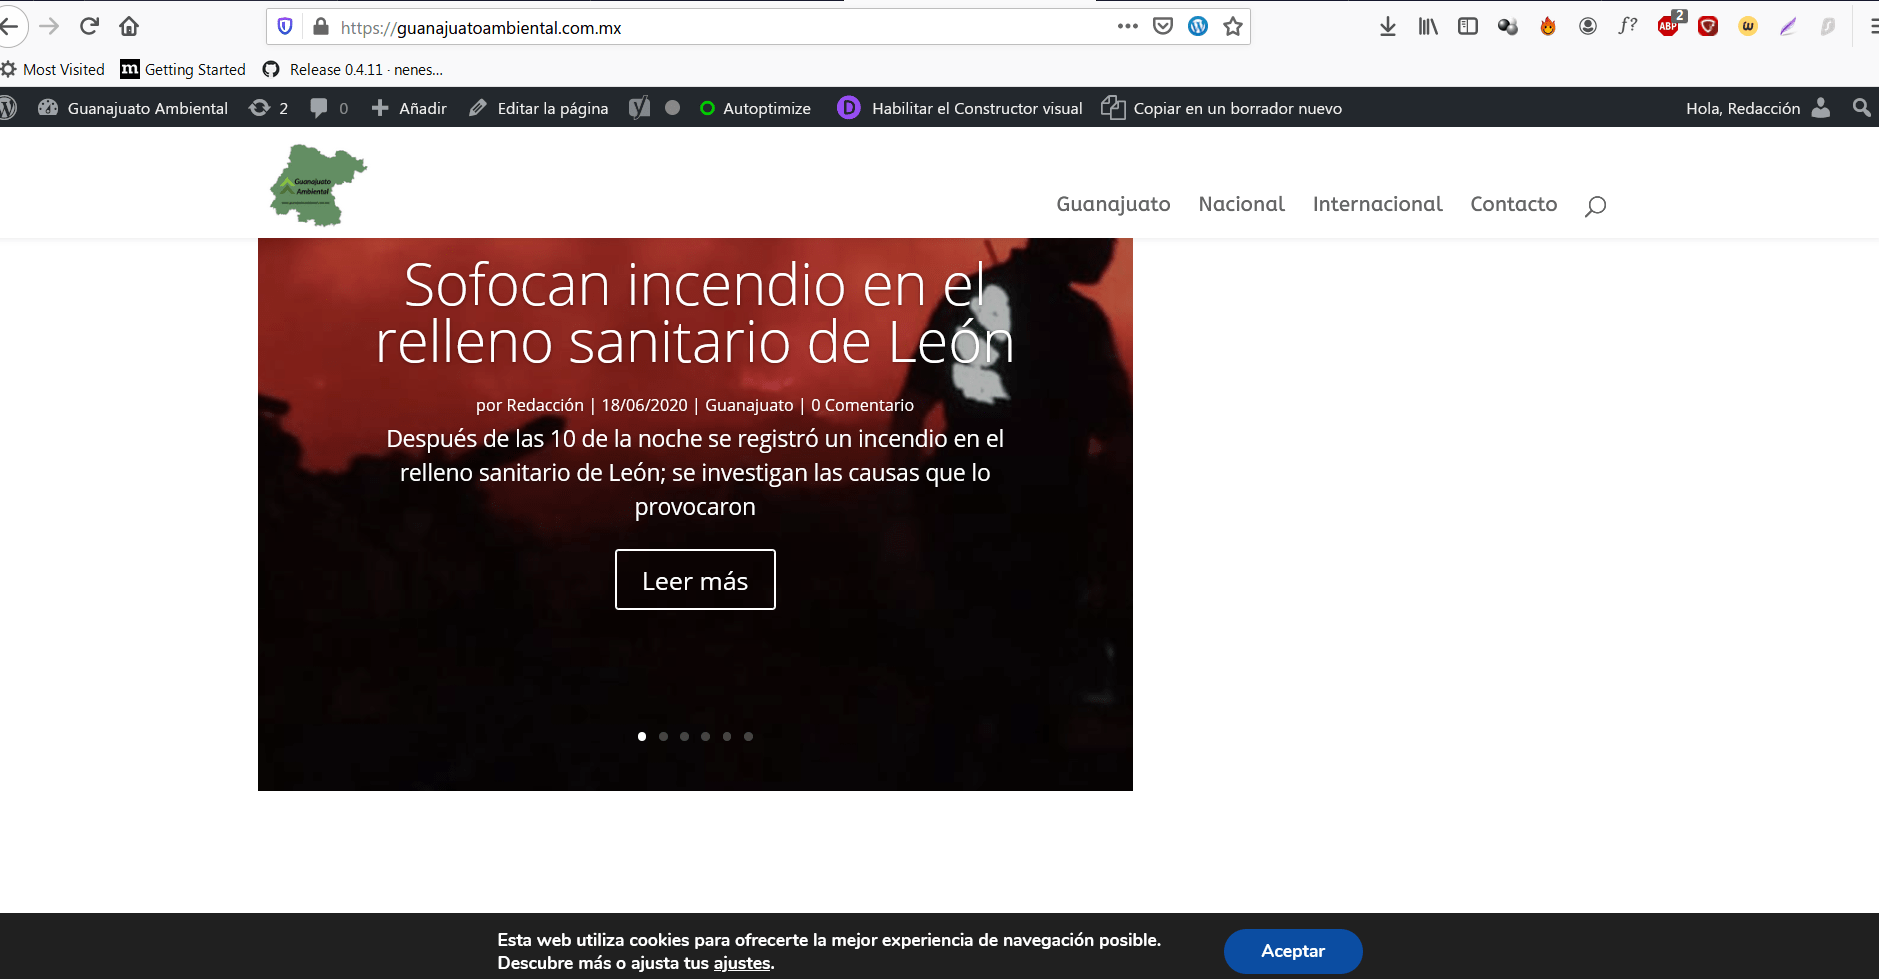Open the site search magnifier
Image resolution: width=1879 pixels, height=979 pixels.
coord(1595,206)
